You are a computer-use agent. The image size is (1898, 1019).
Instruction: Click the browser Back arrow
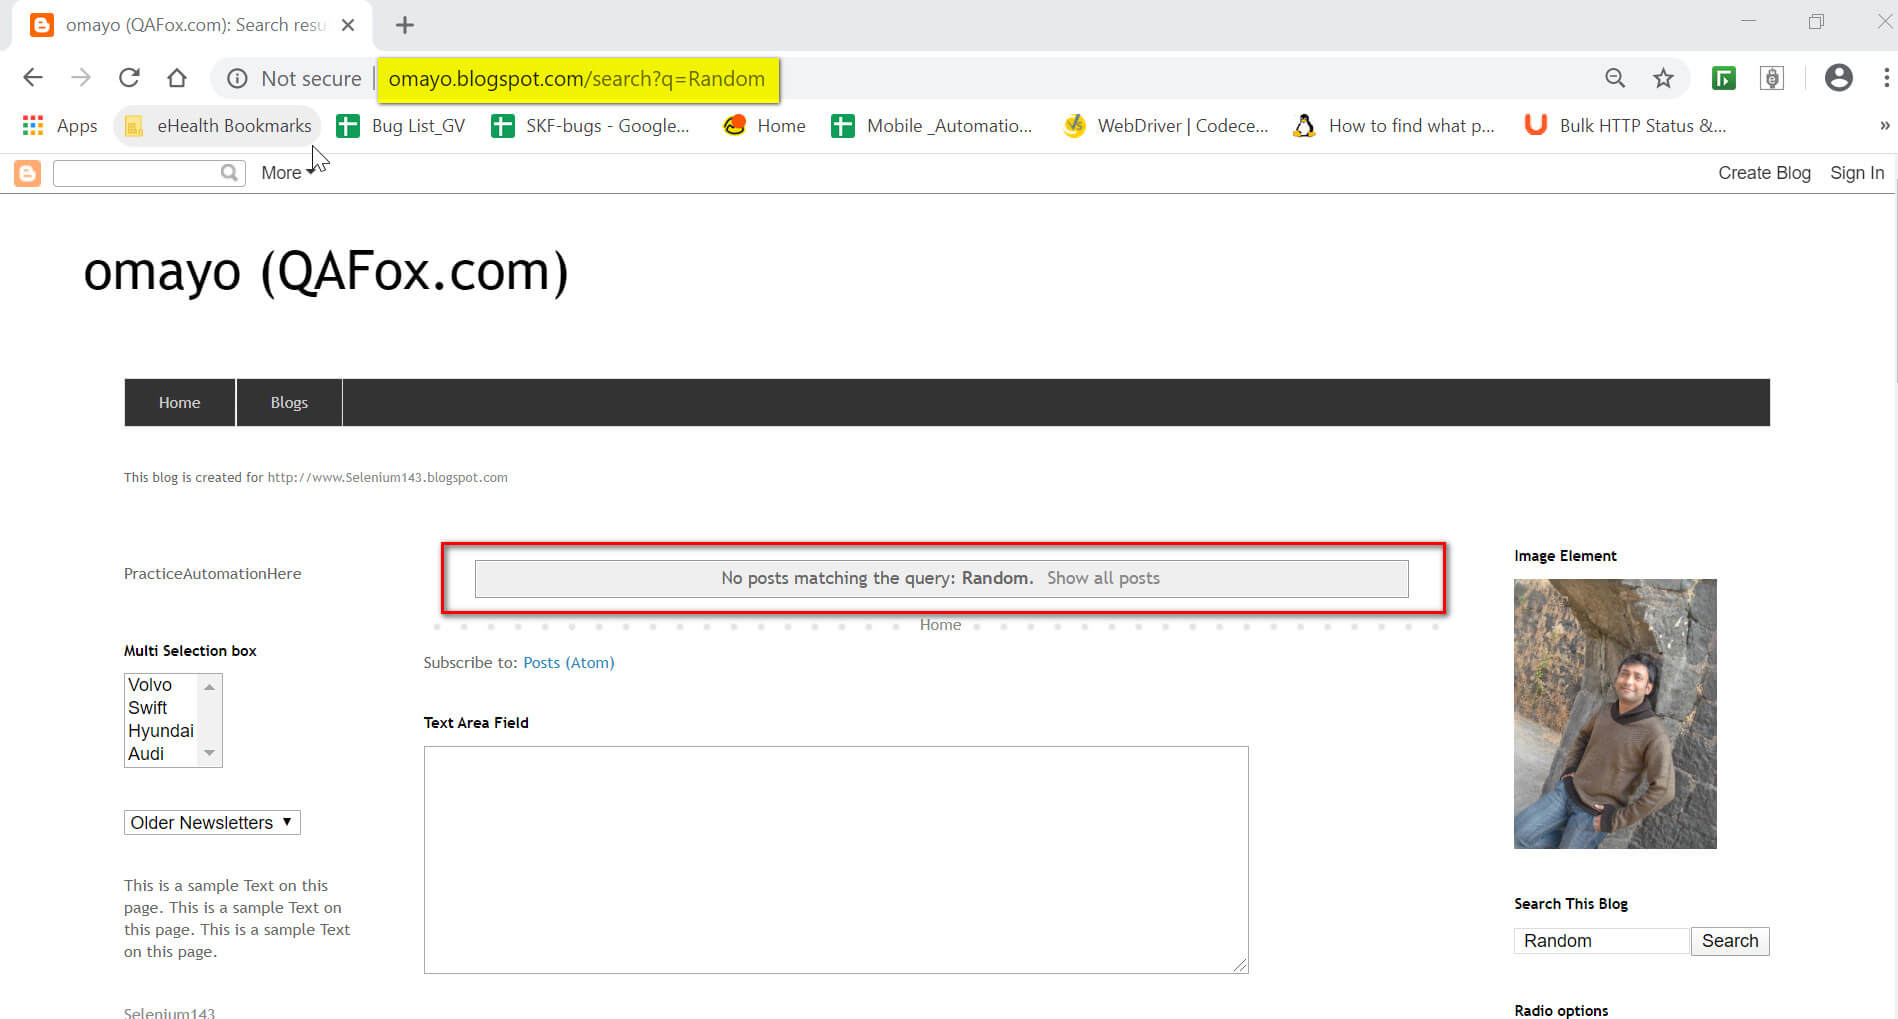pyautogui.click(x=33, y=78)
